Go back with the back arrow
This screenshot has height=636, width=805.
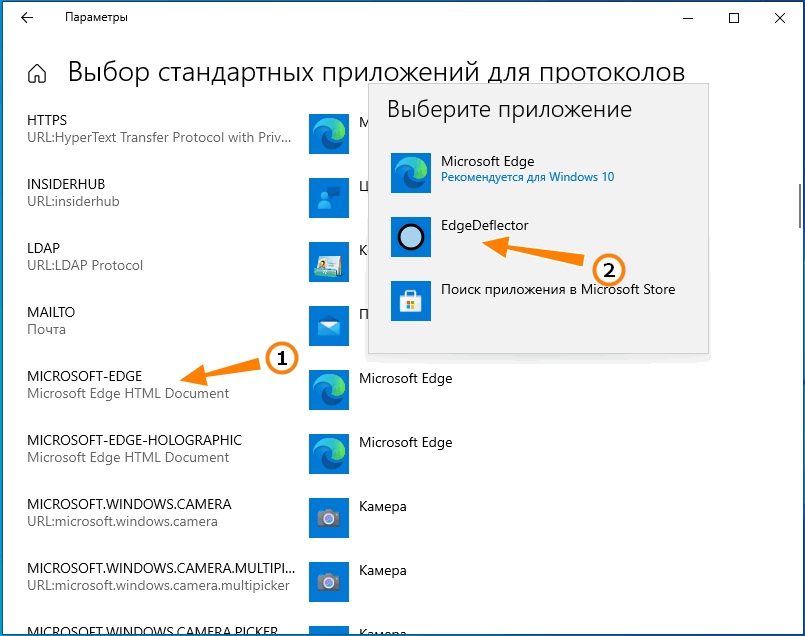pyautogui.click(x=27, y=17)
